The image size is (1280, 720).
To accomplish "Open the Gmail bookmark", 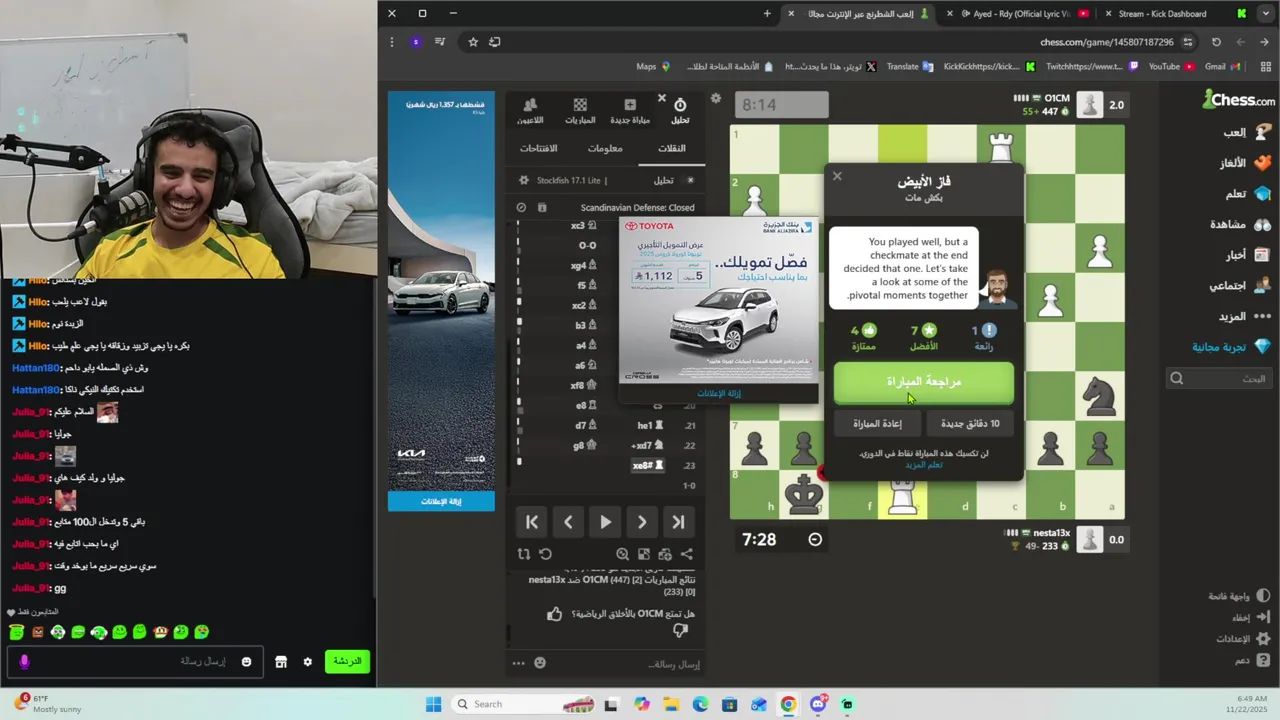I will pyautogui.click(x=1222, y=67).
